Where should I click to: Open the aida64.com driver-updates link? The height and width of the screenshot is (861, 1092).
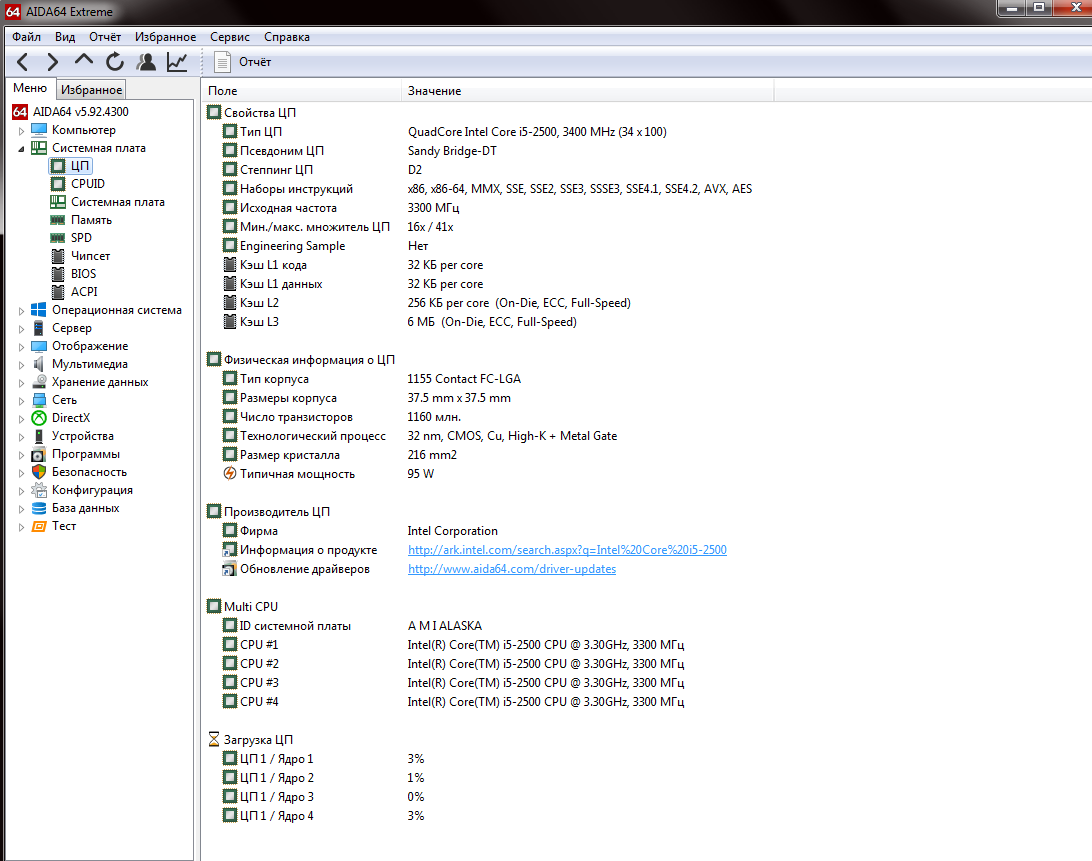click(x=512, y=569)
